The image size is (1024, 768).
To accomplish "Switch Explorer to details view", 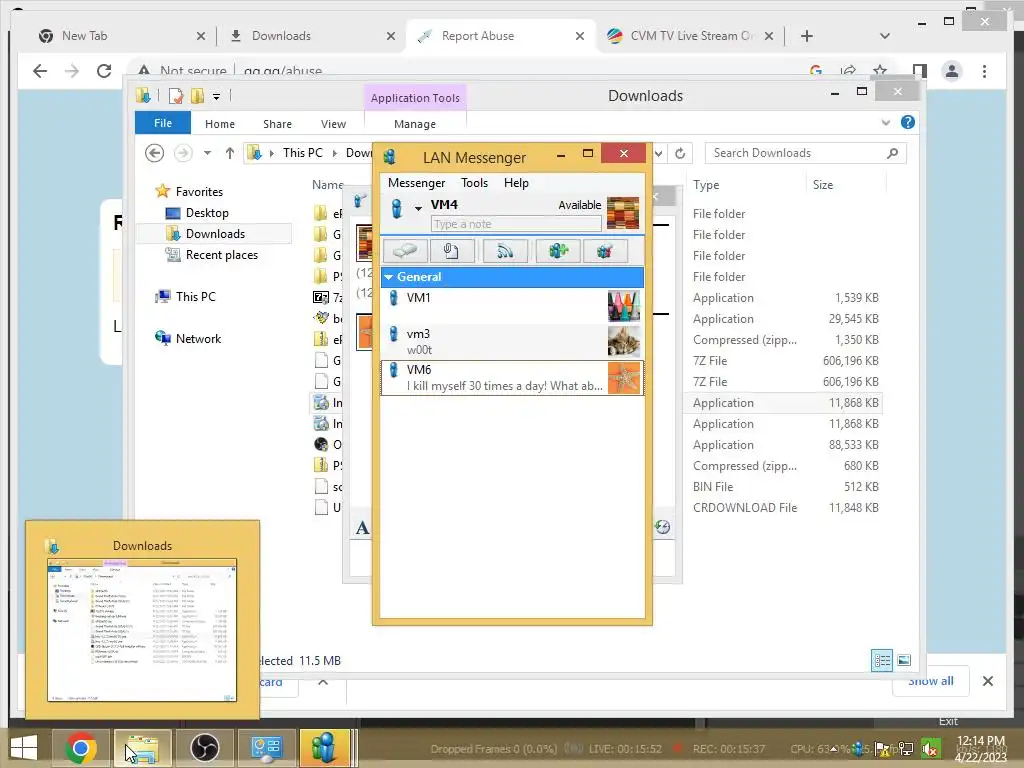I will pos(882,660).
